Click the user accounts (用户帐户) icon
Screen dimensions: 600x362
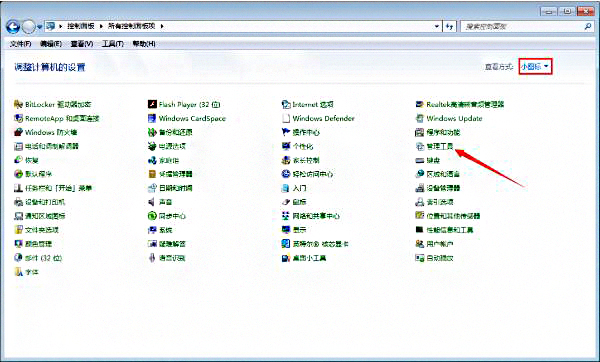coord(420,244)
